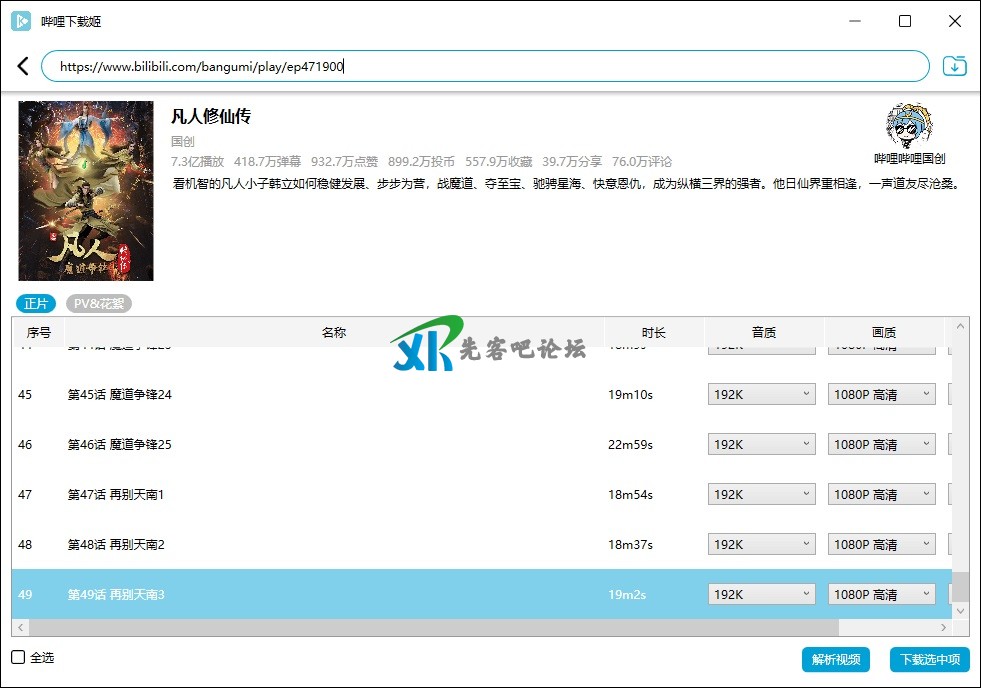Click the vertical scrollbar up arrow
981x688 pixels.
click(x=960, y=327)
